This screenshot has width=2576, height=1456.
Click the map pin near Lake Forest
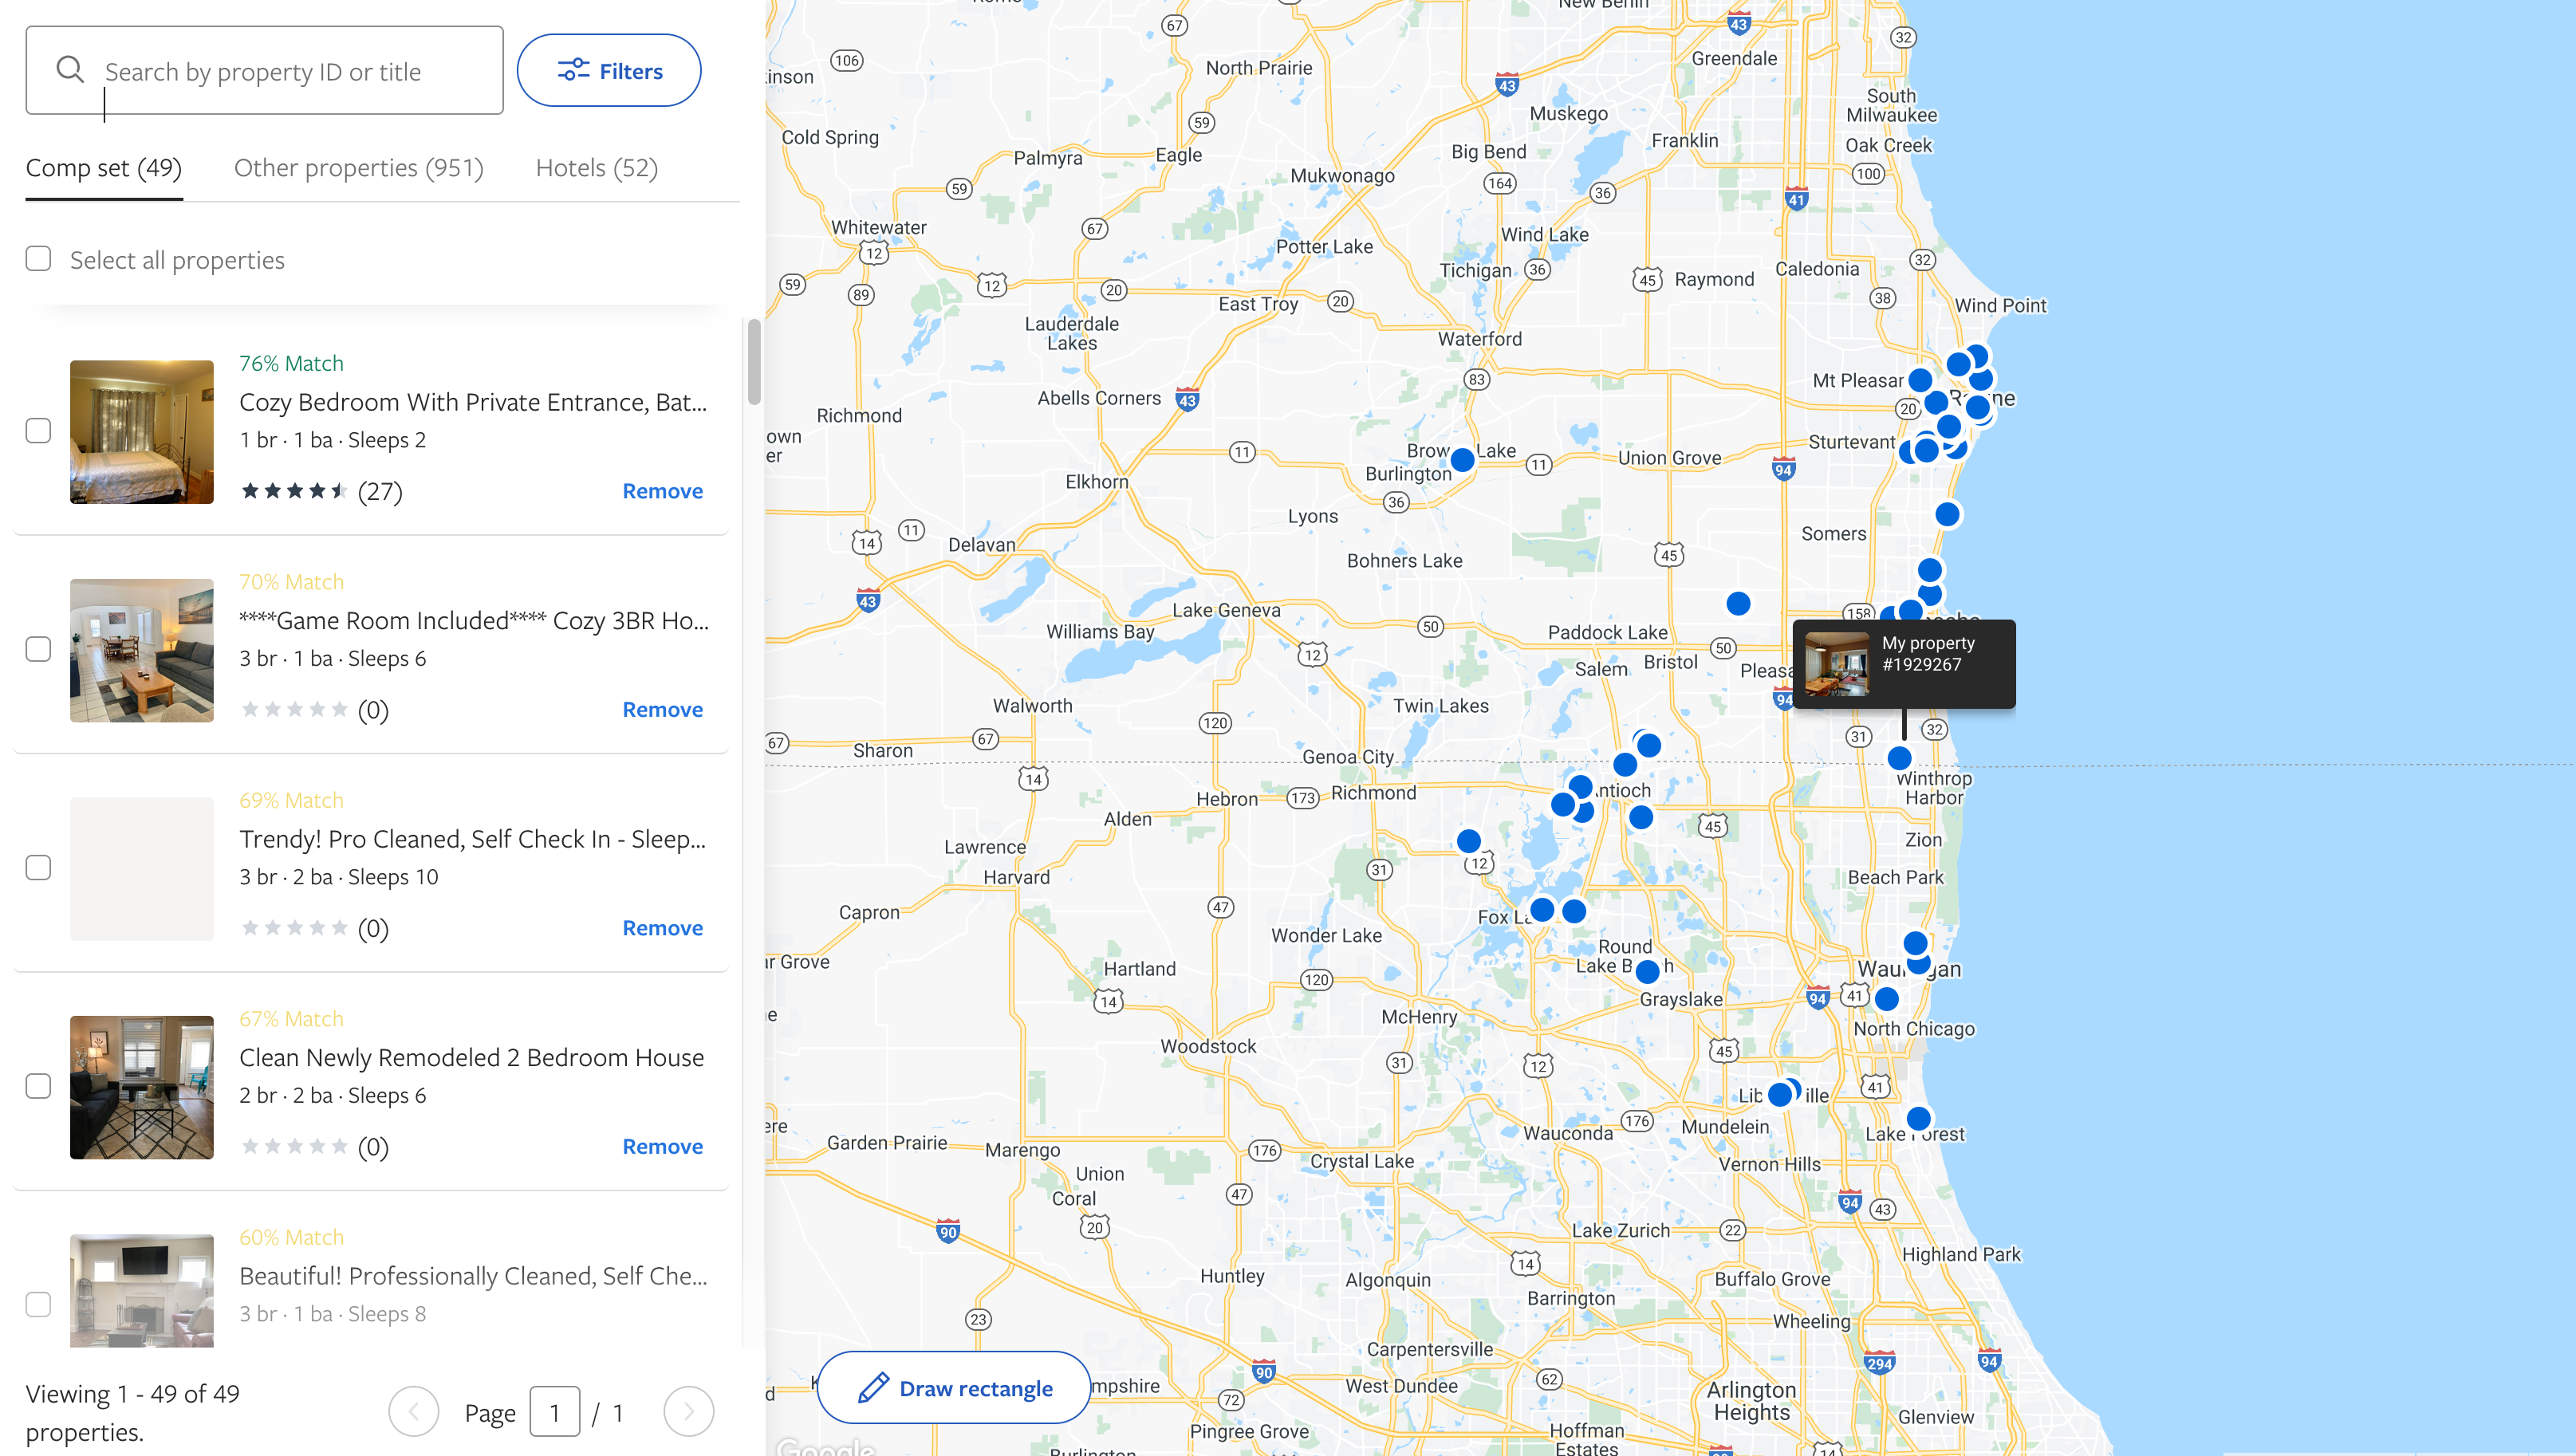coord(1918,1118)
